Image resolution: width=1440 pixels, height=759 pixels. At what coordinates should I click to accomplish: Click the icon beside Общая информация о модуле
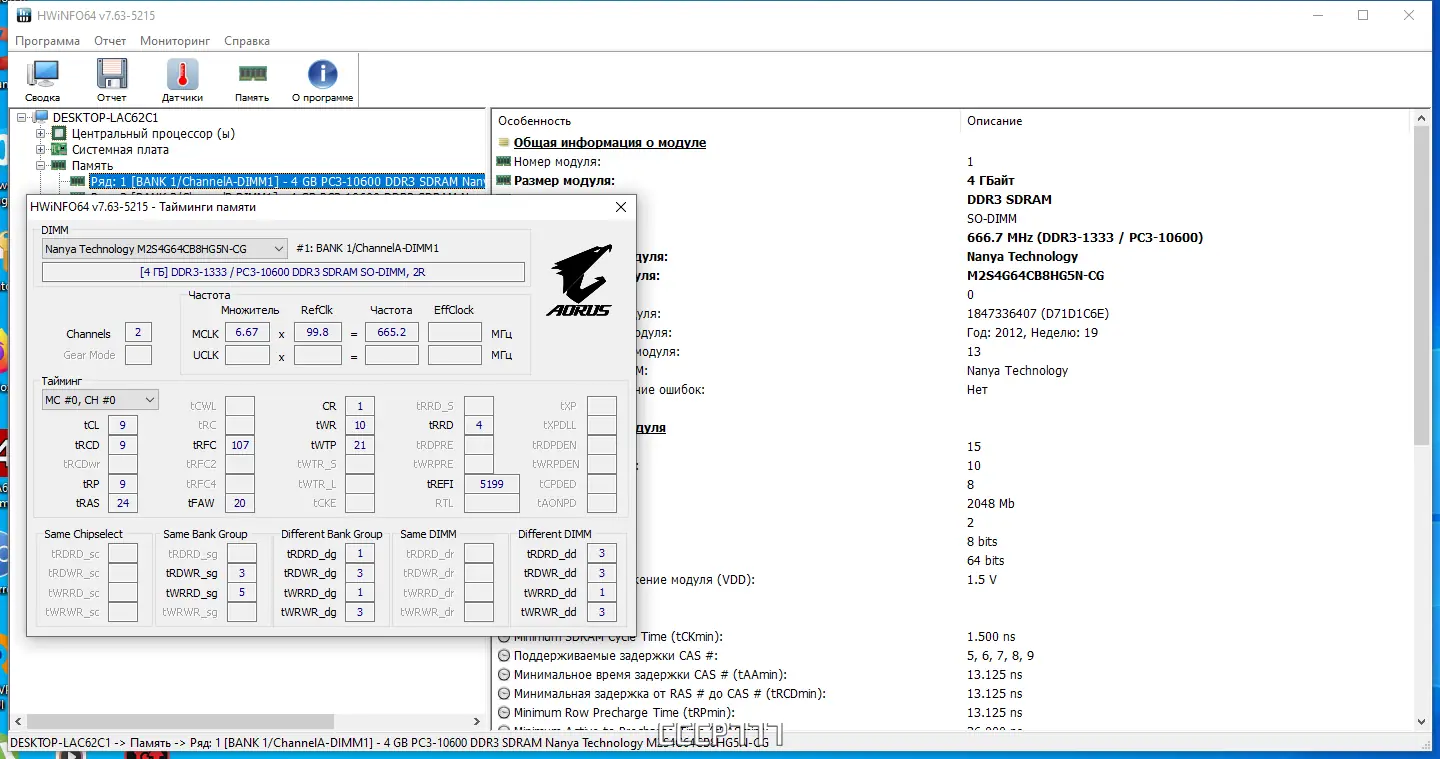[x=505, y=143]
